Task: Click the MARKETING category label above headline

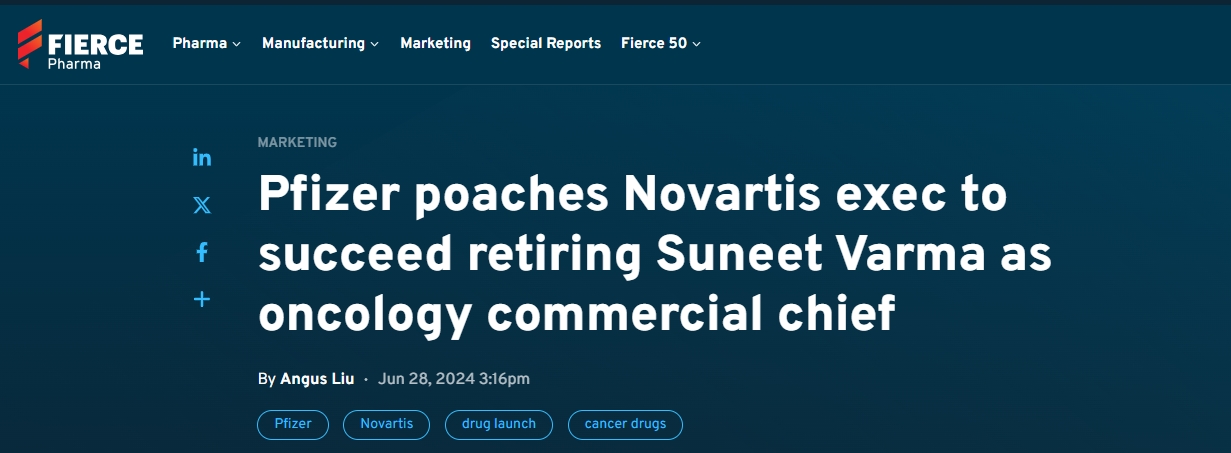Action: 297,142
